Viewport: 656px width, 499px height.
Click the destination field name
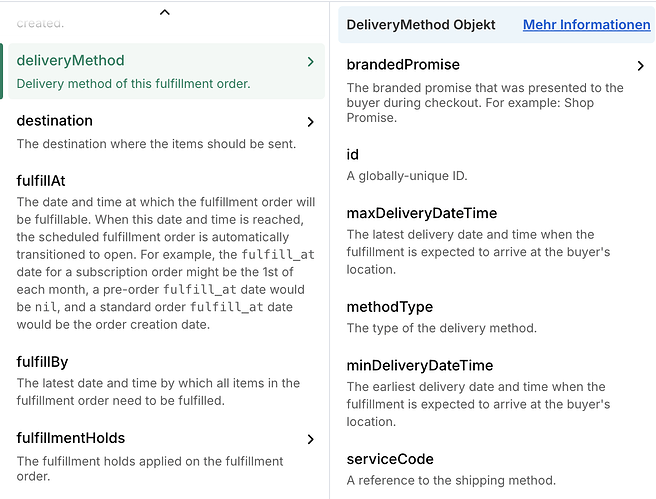[55, 121]
